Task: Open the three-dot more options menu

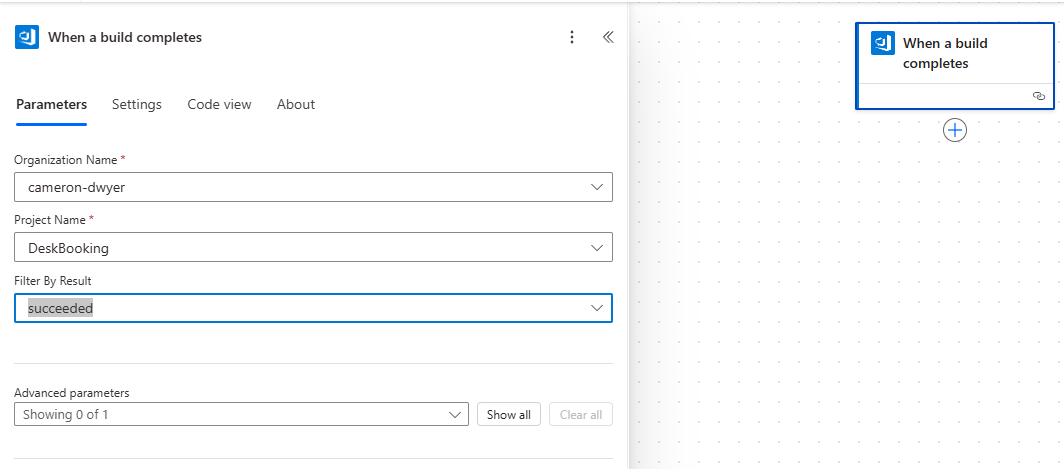Action: pyautogui.click(x=572, y=37)
